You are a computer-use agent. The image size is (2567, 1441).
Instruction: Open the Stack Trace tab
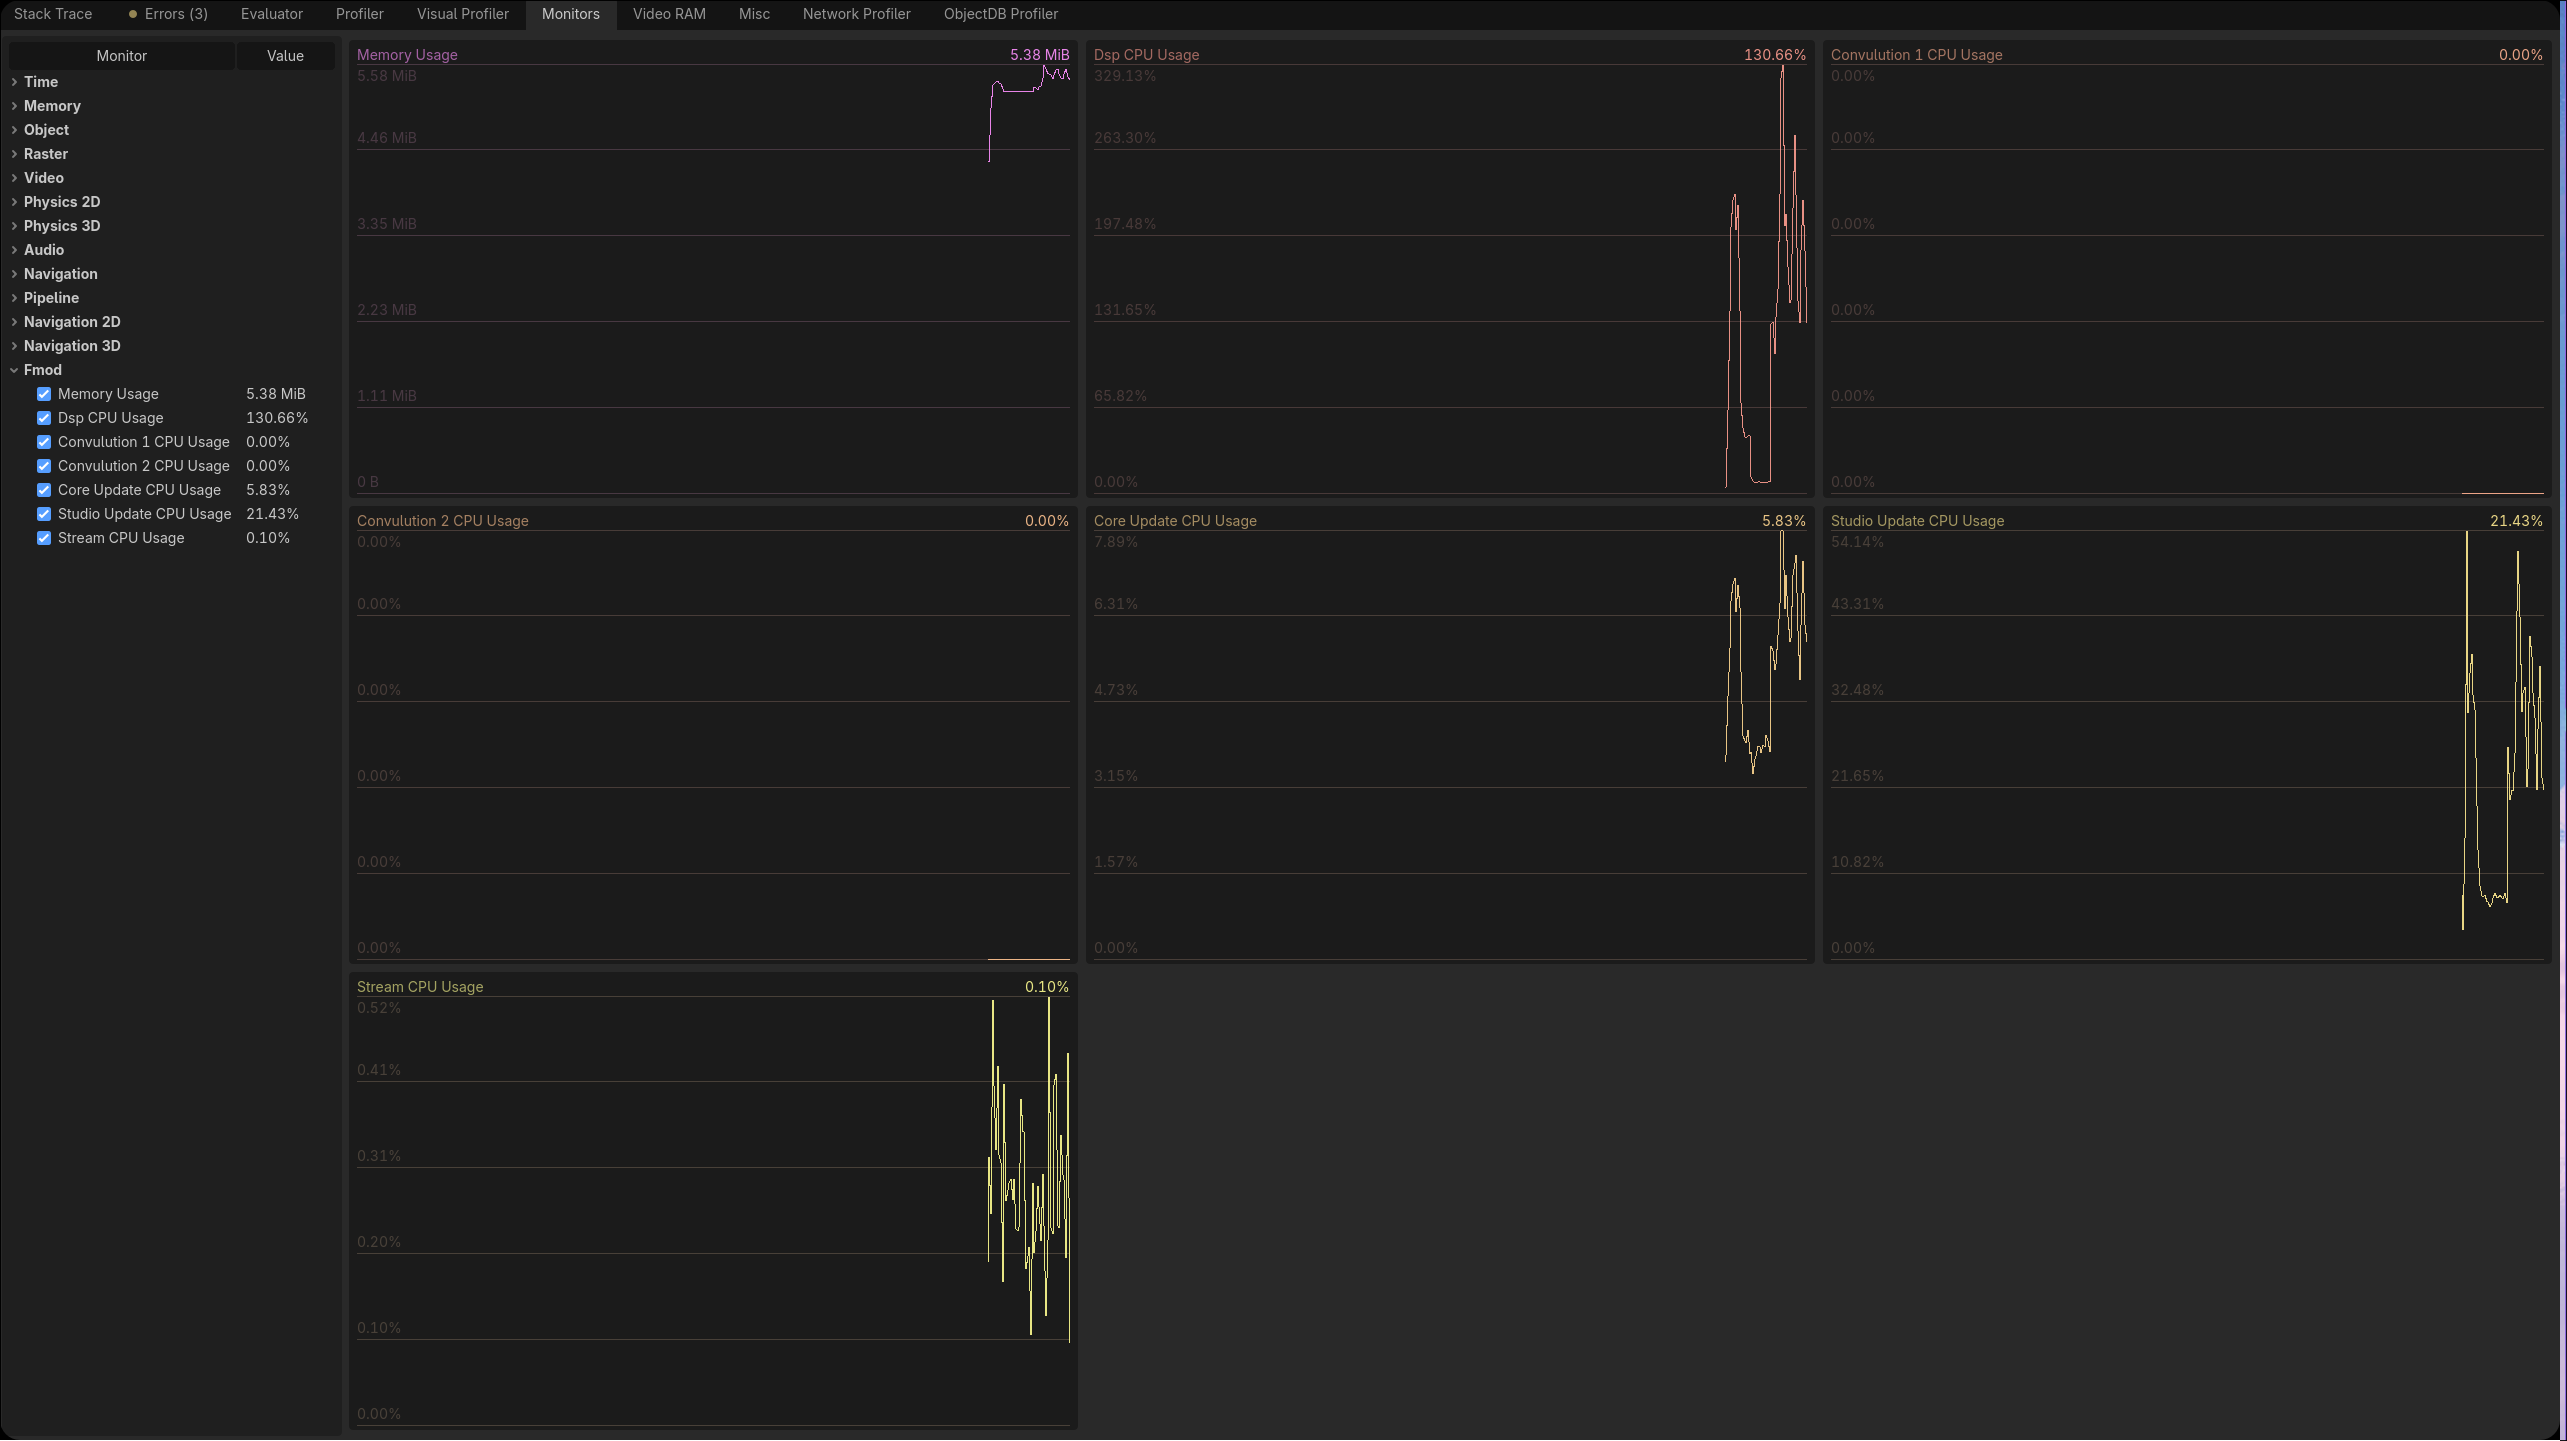tap(53, 14)
